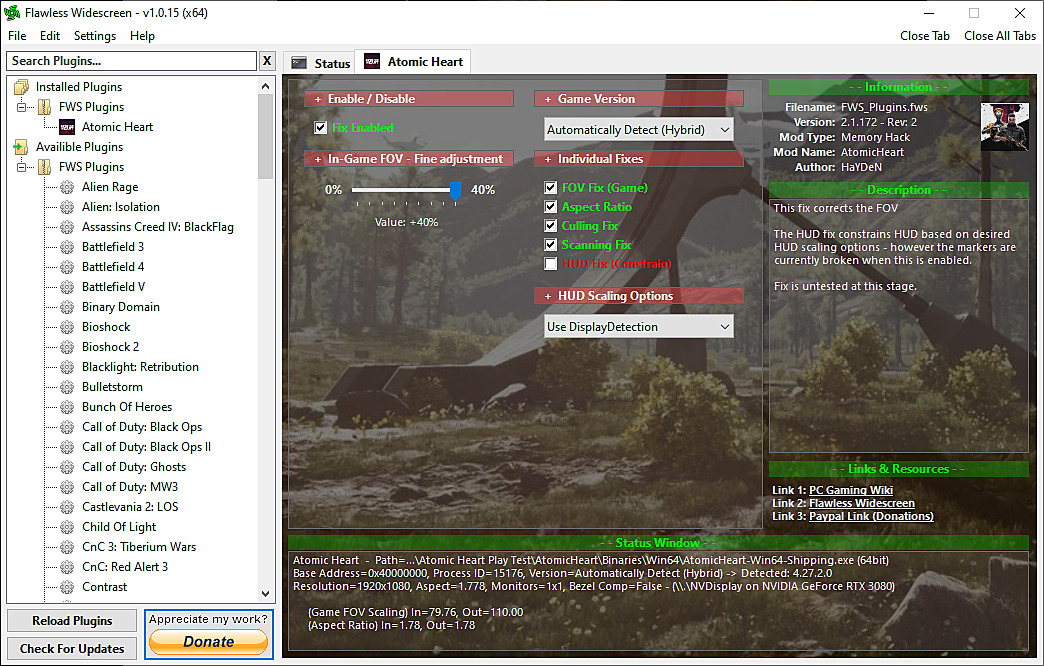The image size is (1044, 666).
Task: Click the gear icon beside Bioshock 2
Action: click(67, 347)
